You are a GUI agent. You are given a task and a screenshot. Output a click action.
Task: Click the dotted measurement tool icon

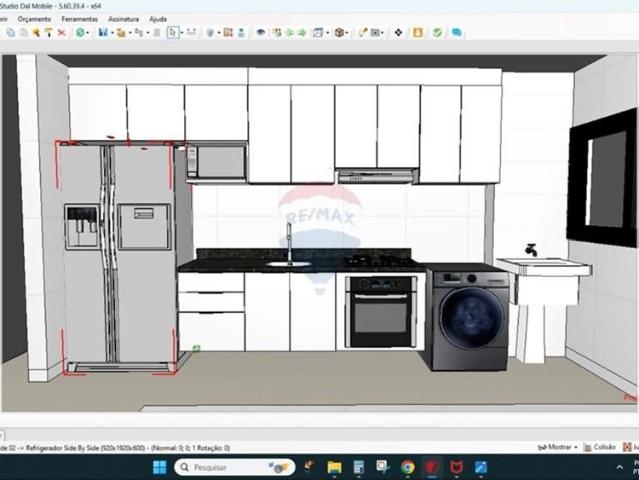[x=192, y=33]
